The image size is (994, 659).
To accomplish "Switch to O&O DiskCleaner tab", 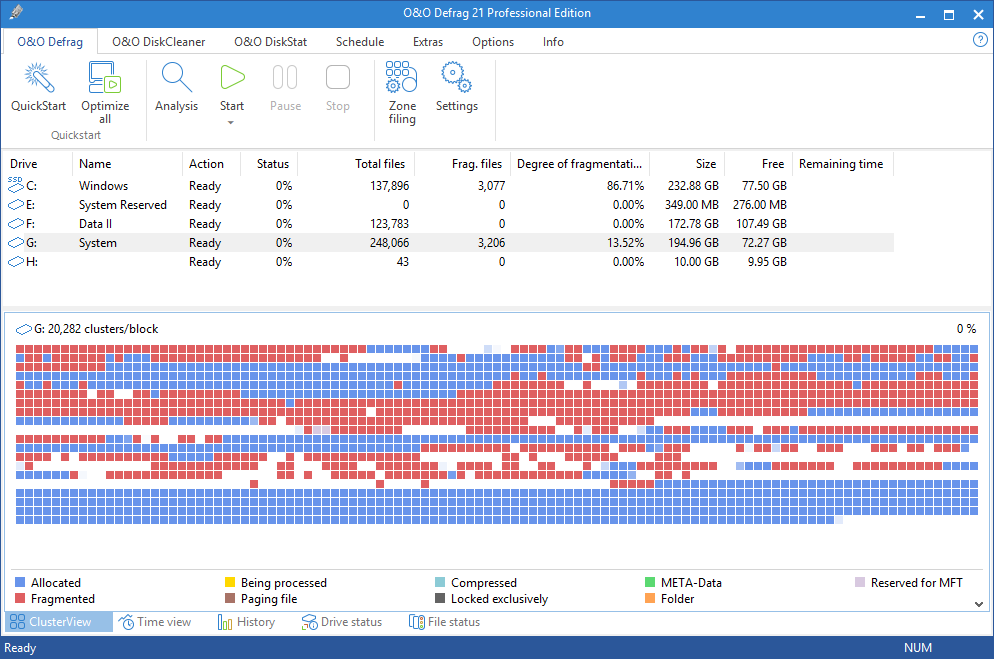I will point(158,42).
